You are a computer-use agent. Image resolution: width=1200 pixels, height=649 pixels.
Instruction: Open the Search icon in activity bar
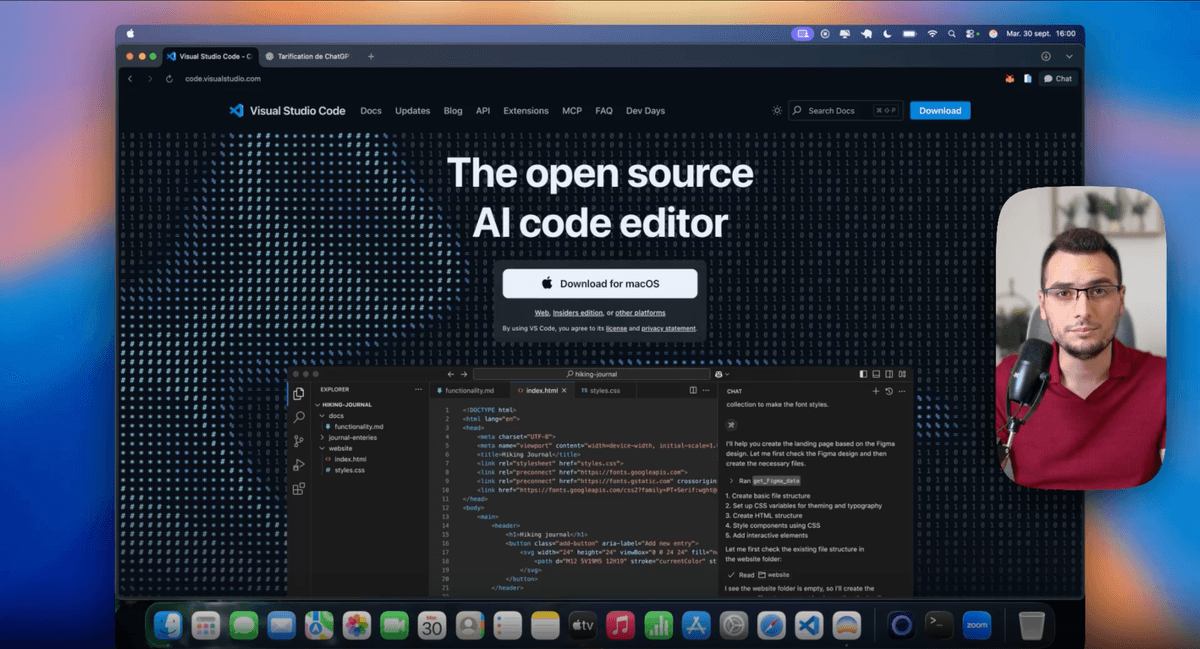pos(299,417)
